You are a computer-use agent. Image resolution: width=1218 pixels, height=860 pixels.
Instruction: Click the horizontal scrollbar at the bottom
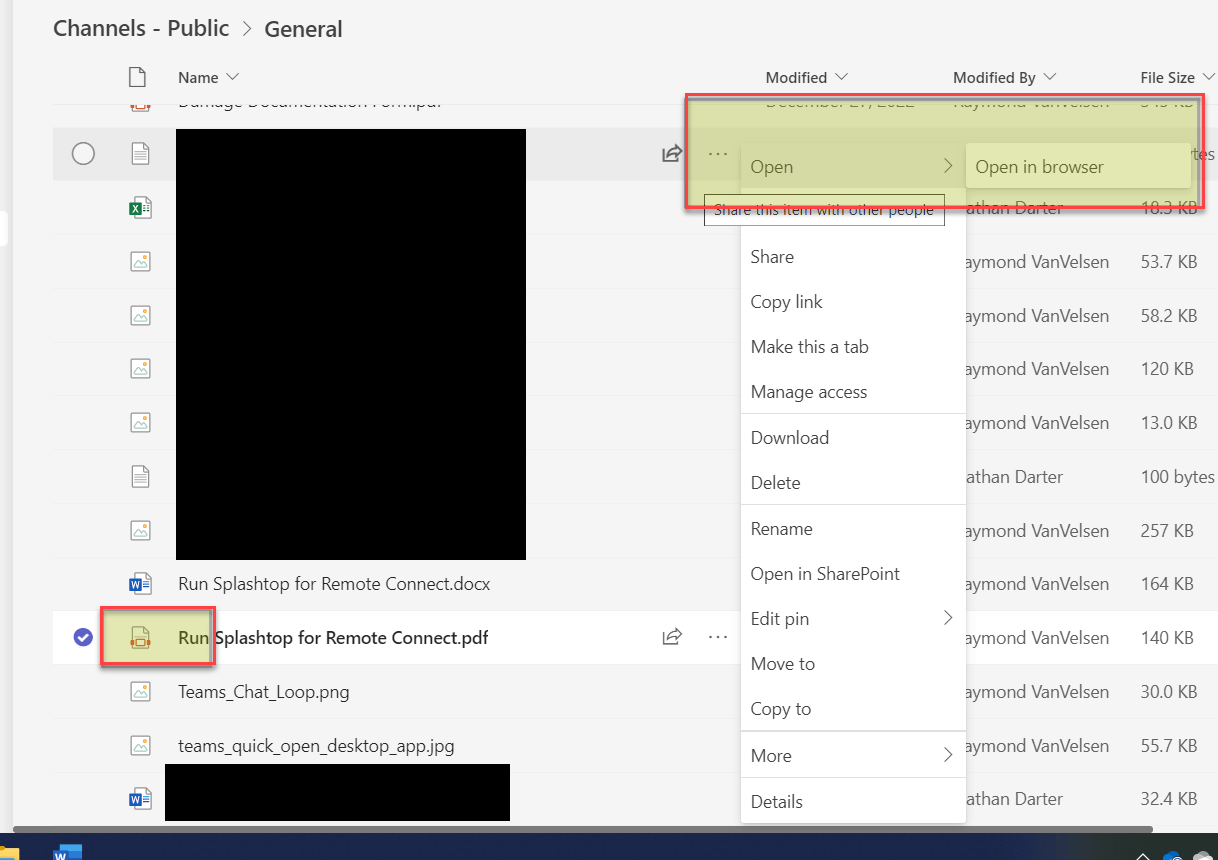[x=582, y=829]
